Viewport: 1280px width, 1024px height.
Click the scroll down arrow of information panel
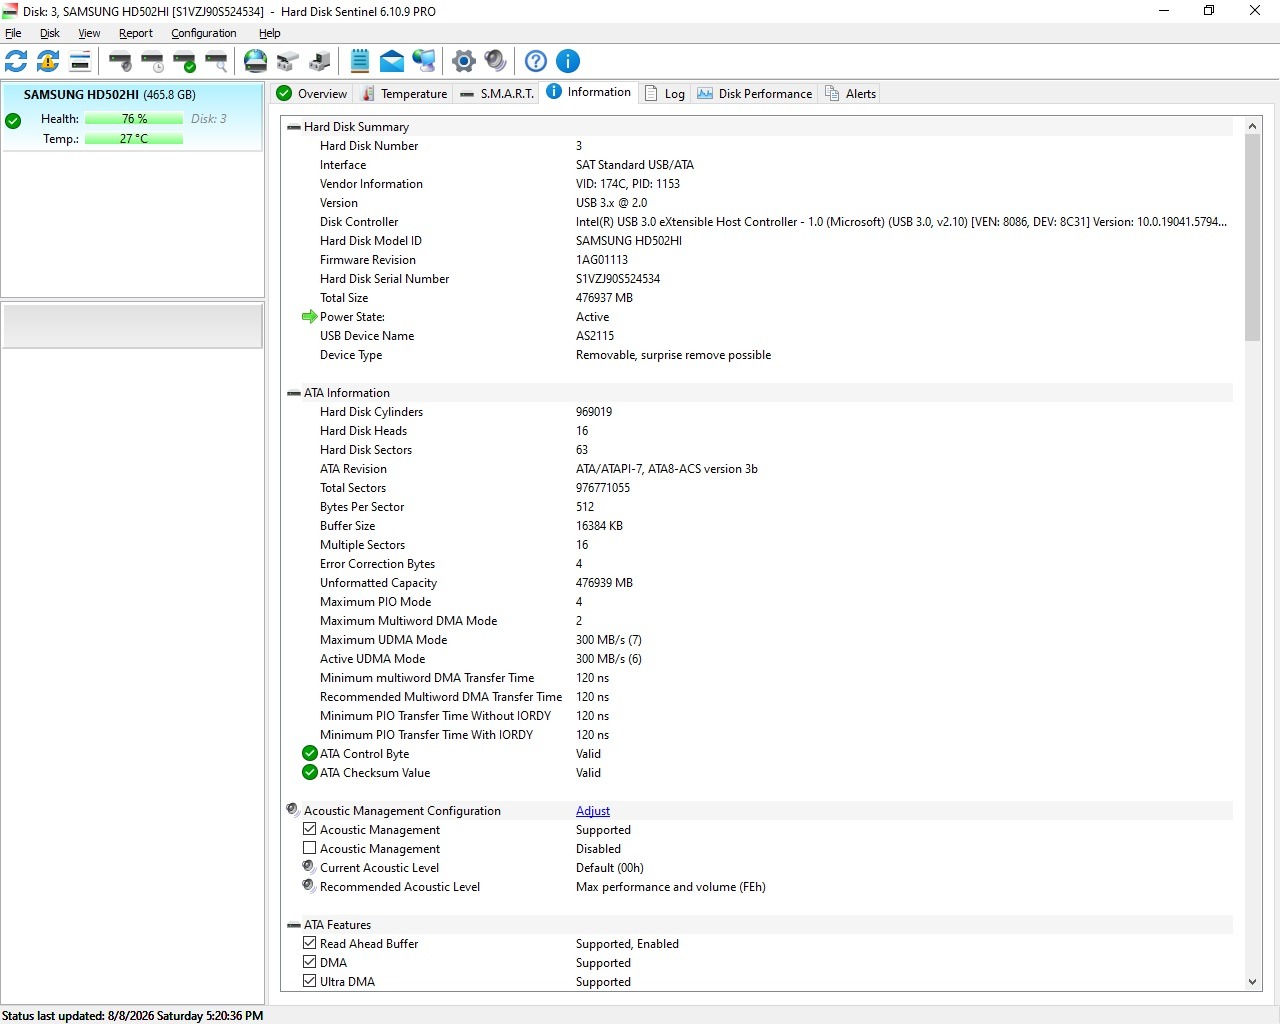(x=1252, y=982)
